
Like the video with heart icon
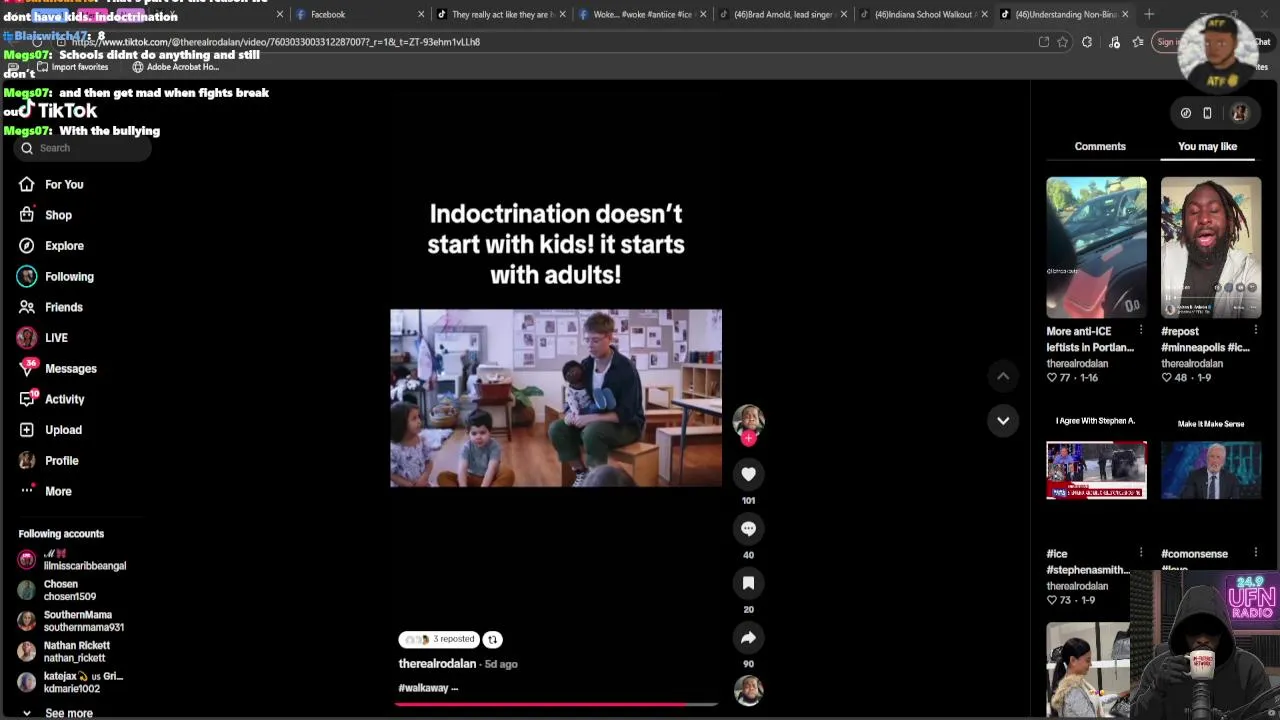click(748, 474)
